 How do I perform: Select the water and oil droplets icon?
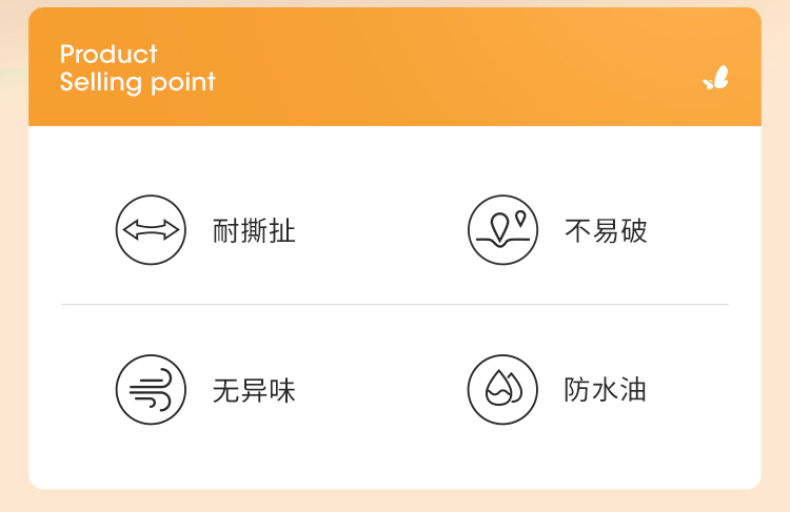click(x=502, y=390)
